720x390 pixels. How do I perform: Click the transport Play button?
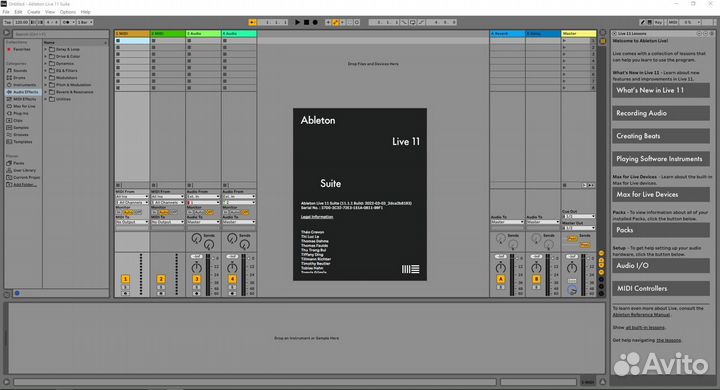297,22
